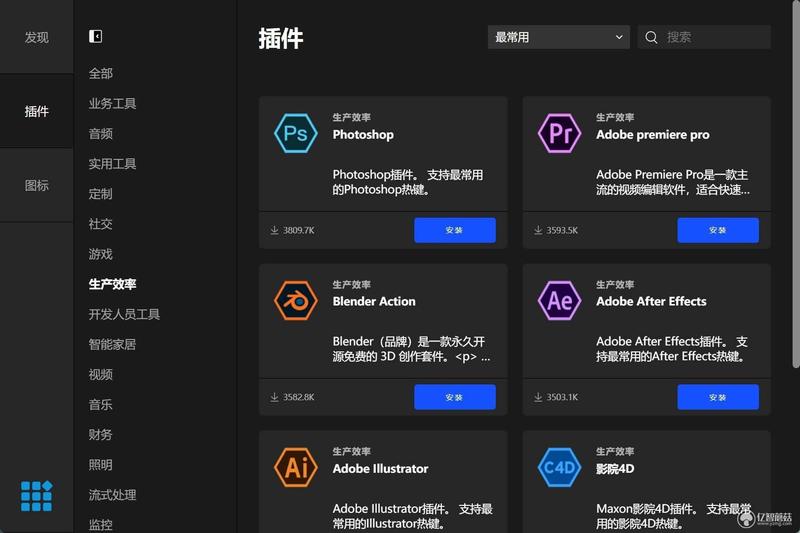Click the 3593.5K download count
This screenshot has width=800, height=533.
562,230
